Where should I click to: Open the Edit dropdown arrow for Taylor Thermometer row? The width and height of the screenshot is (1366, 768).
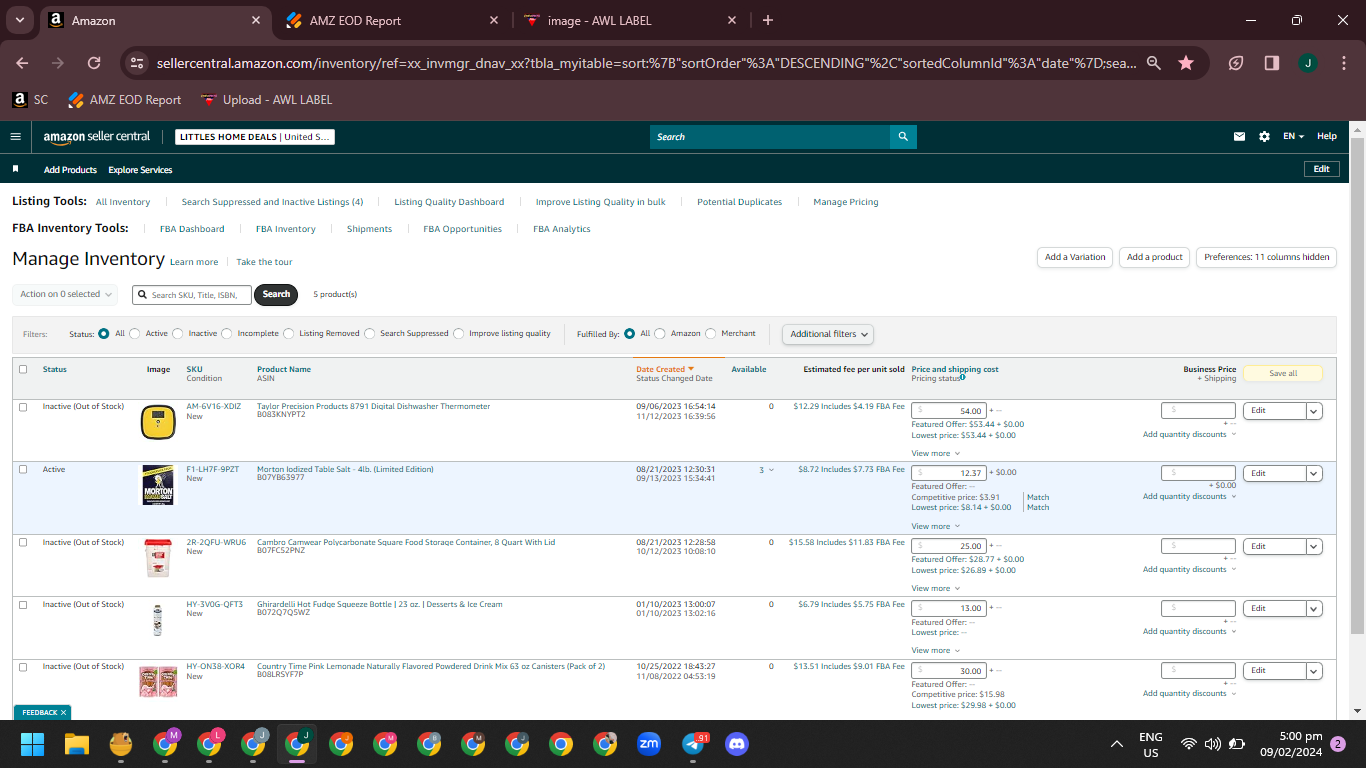(1314, 411)
